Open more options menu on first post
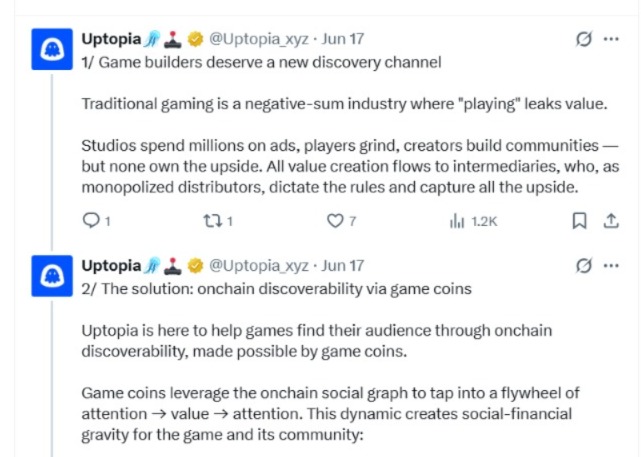The height and width of the screenshot is (457, 641). point(611,39)
